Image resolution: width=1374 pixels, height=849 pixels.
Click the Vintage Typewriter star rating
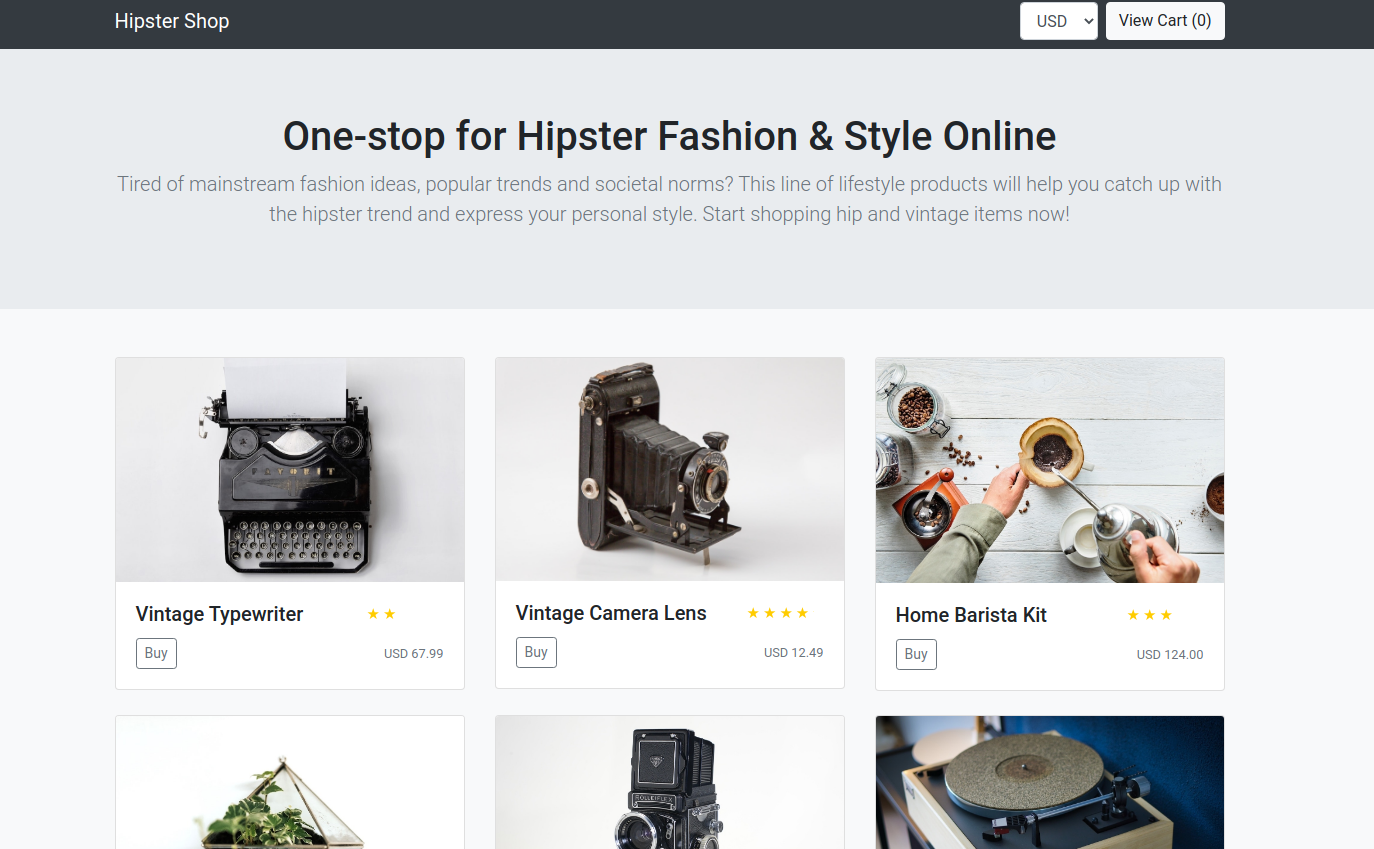(382, 614)
